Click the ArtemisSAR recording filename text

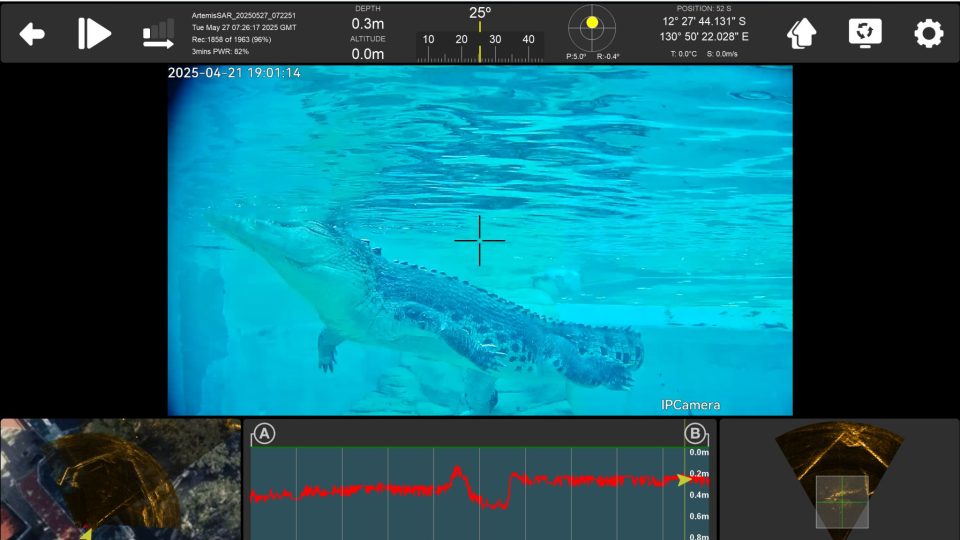coord(243,16)
